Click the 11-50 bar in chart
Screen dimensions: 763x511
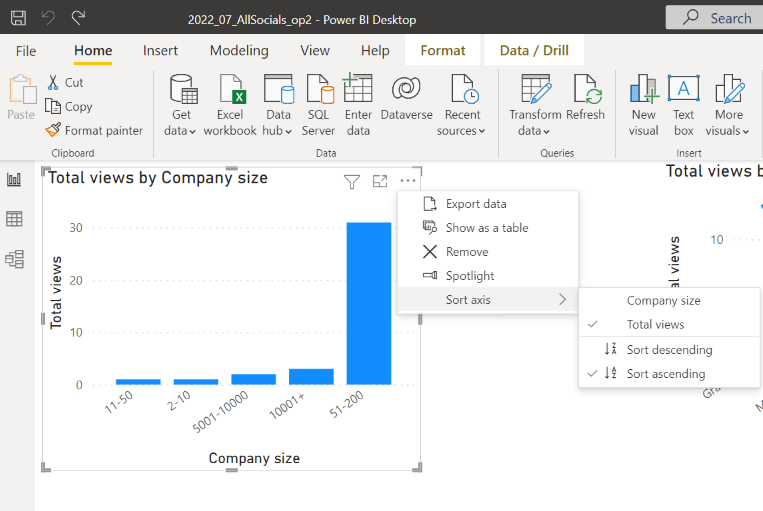[x=138, y=382]
